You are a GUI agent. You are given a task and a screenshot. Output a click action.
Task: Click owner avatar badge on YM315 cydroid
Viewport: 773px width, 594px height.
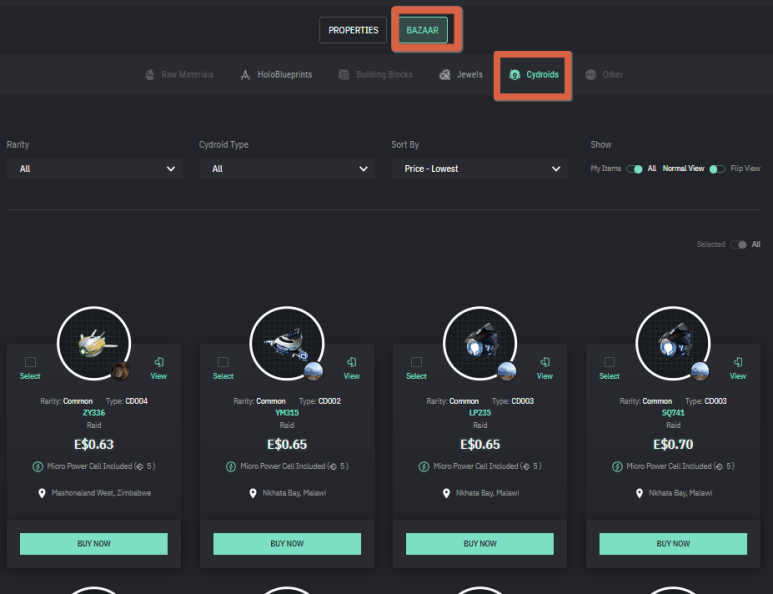point(314,371)
